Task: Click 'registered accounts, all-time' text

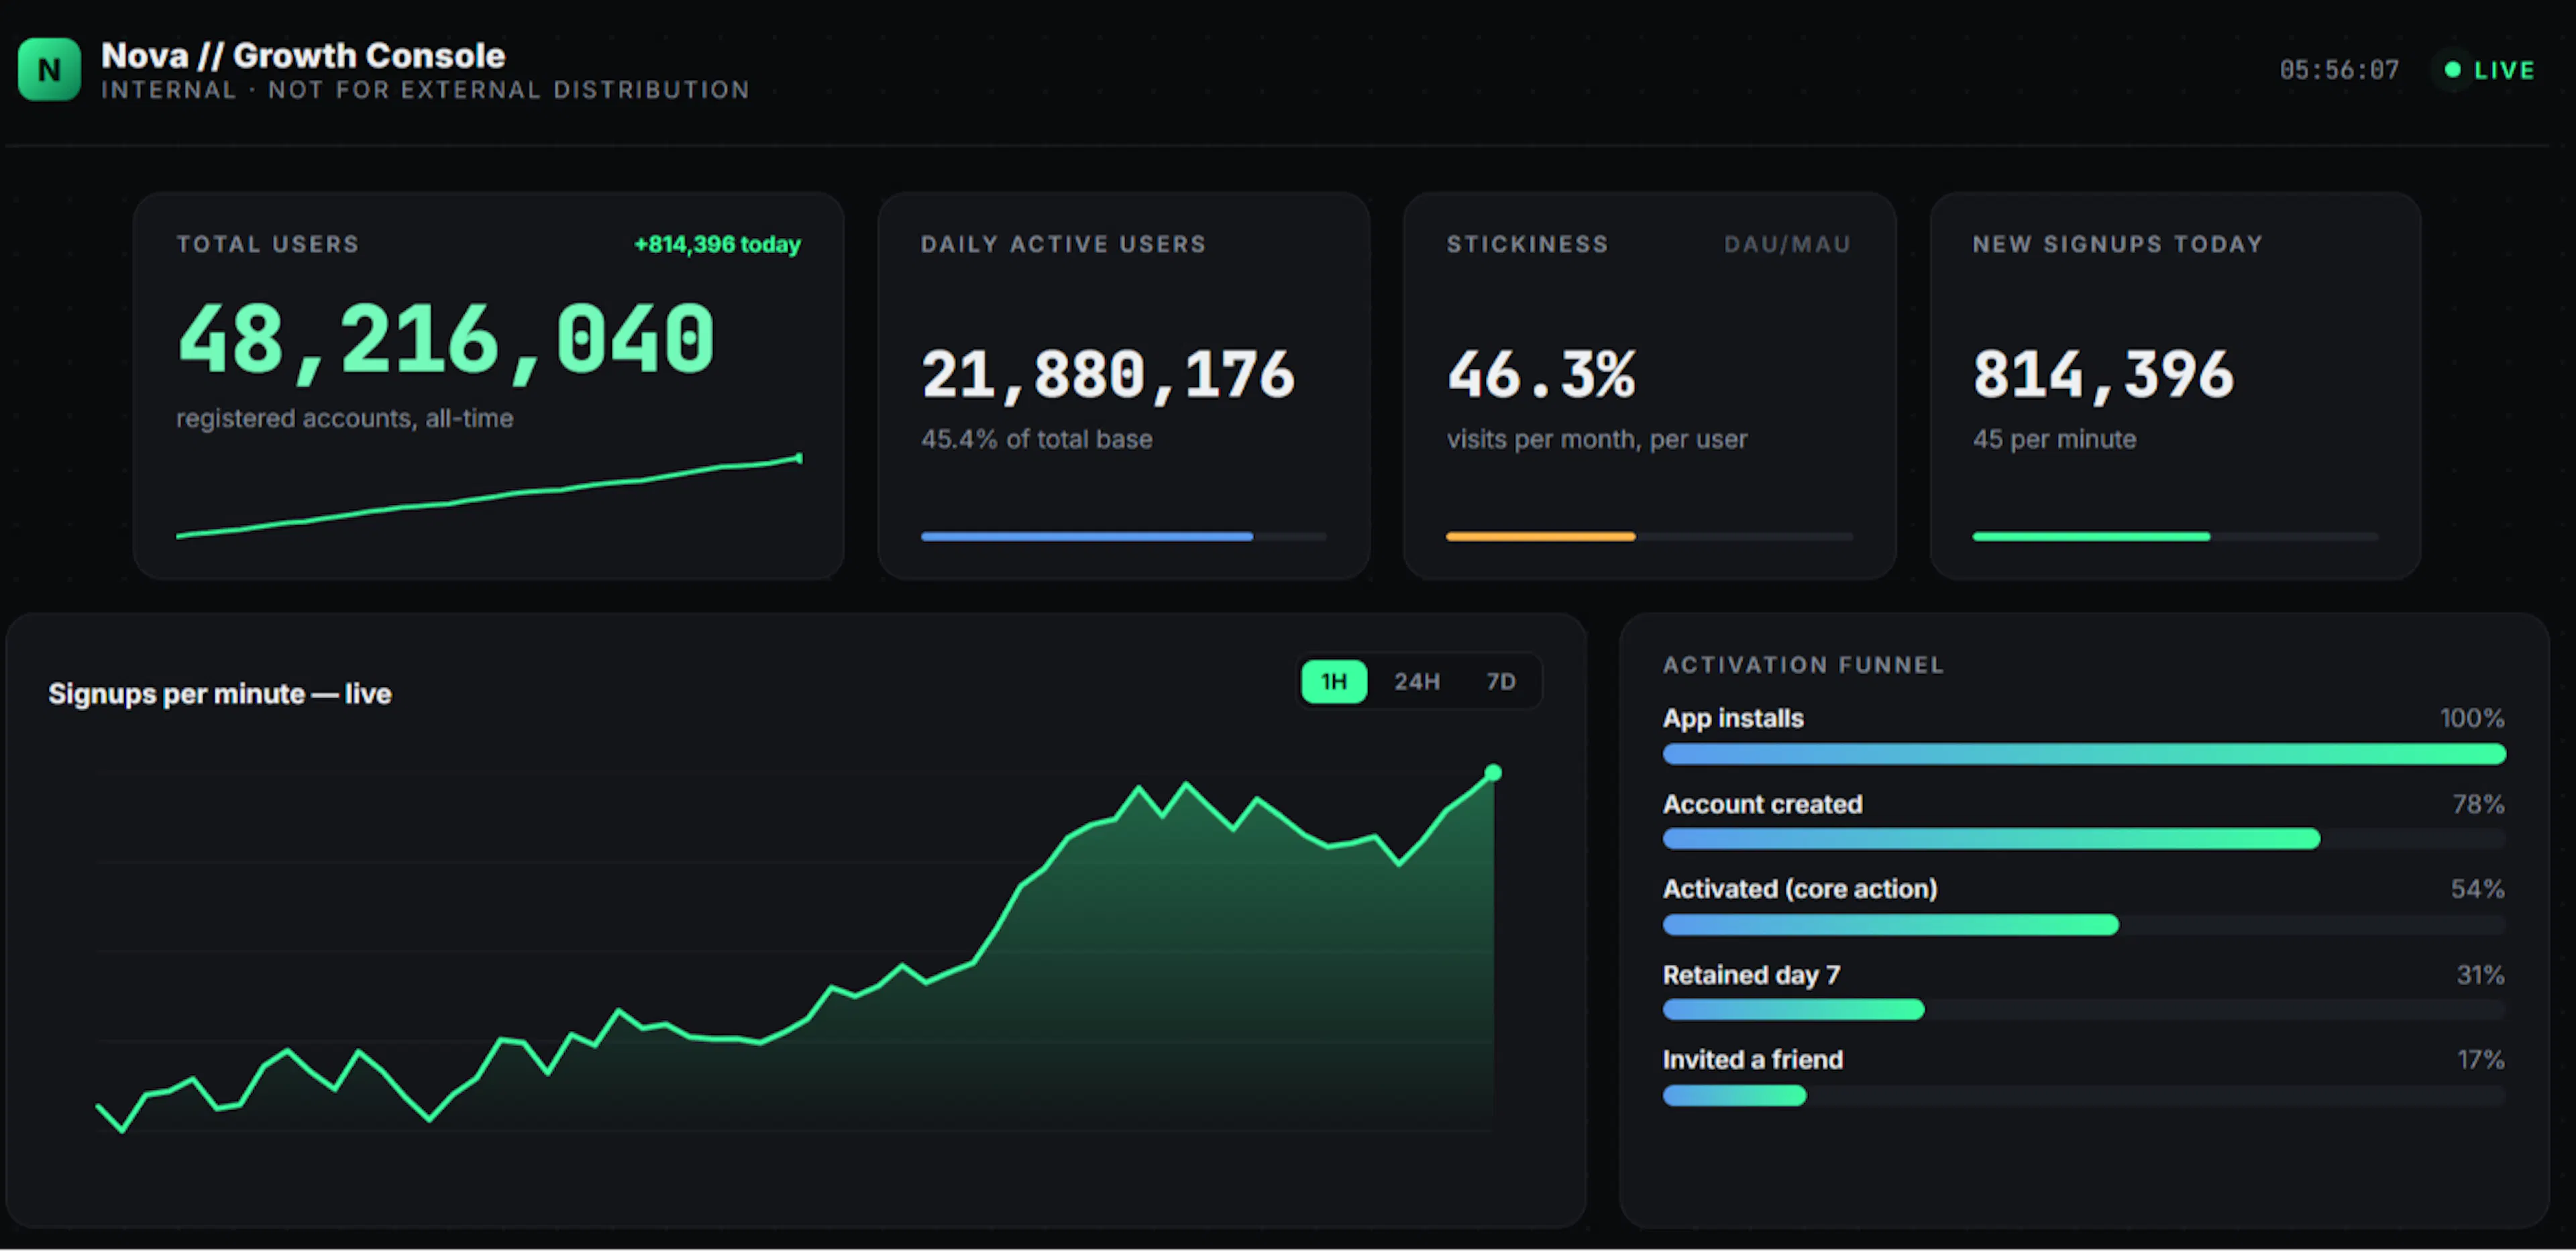Action: point(345,418)
